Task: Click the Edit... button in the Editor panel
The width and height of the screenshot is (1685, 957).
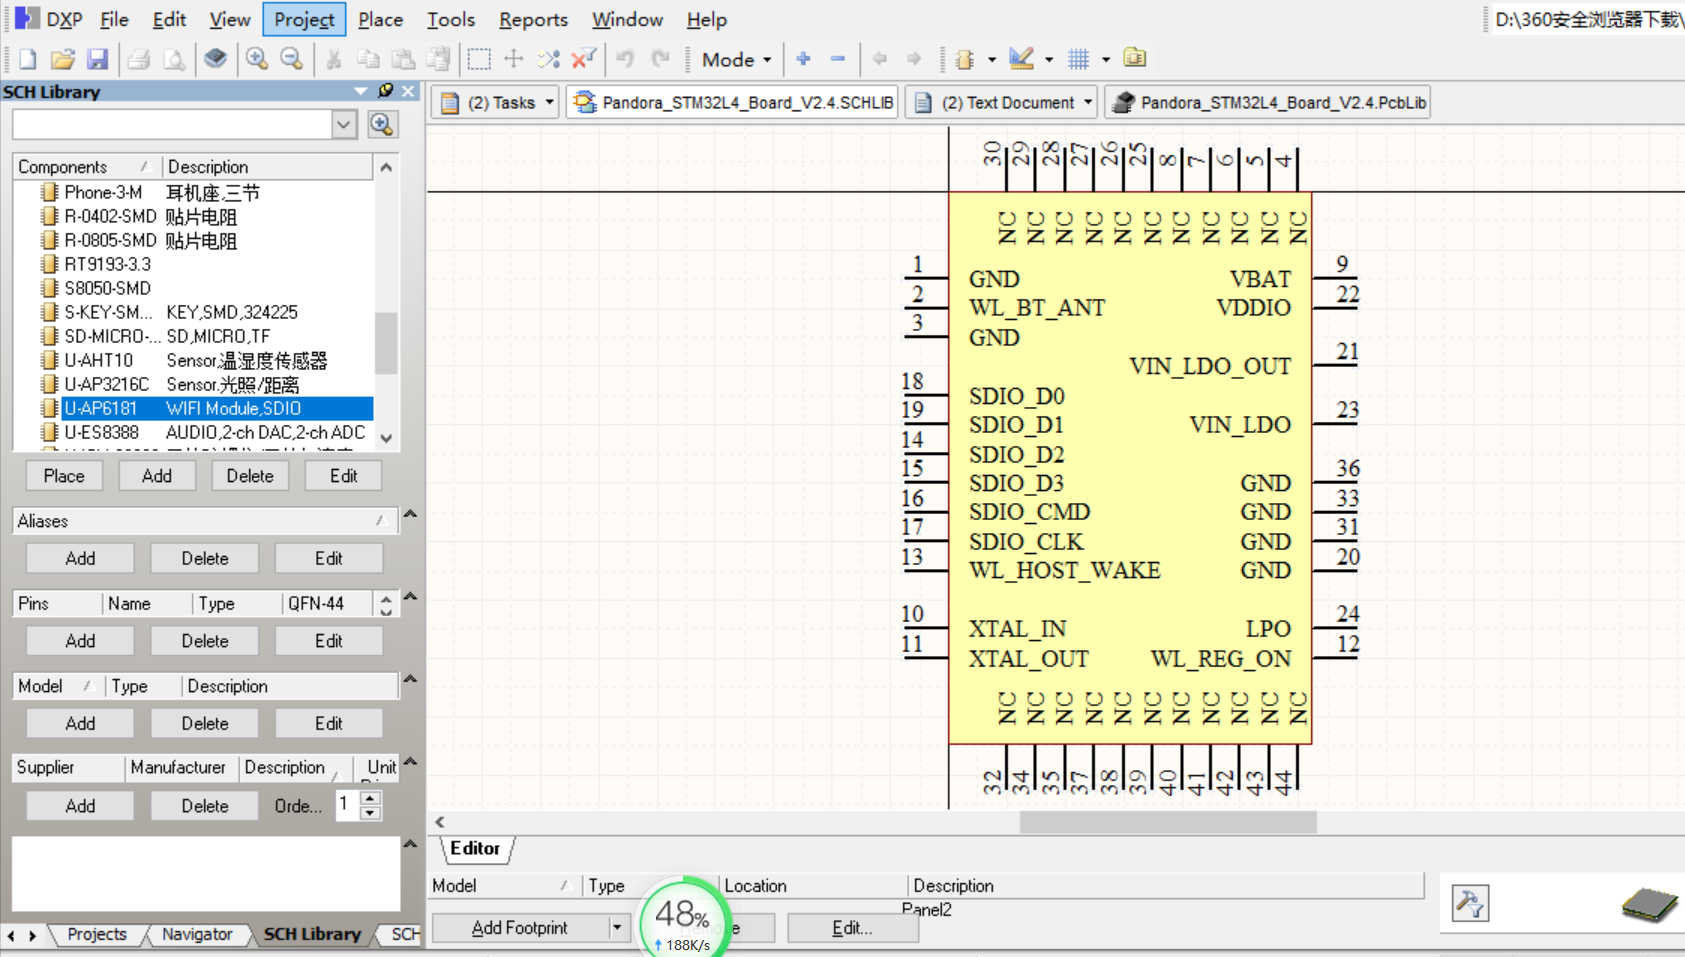Action: pyautogui.click(x=852, y=928)
